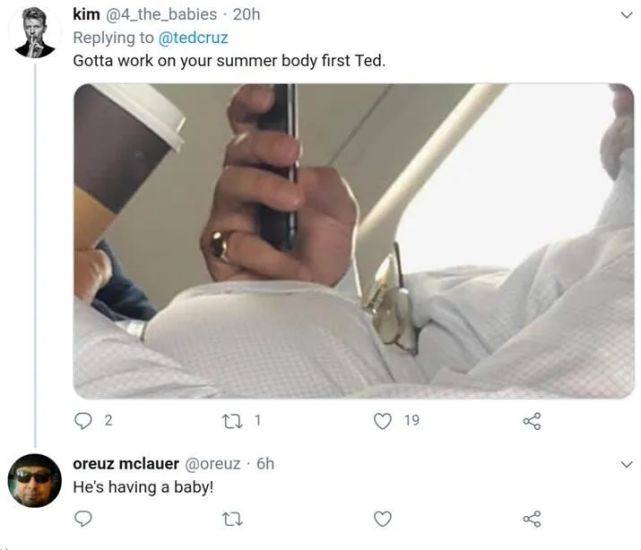Click the oreuz mclauer display name
Image resolution: width=641 pixels, height=550 pixels.
(x=126, y=463)
